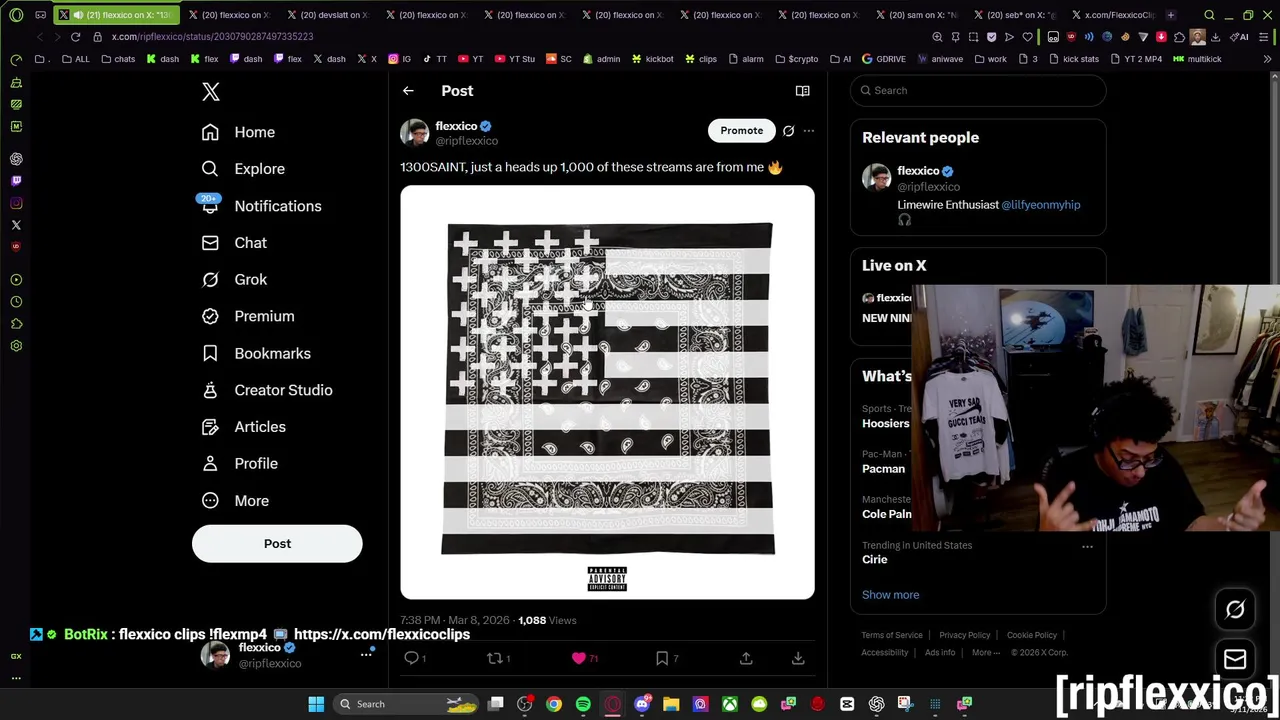Open a new browser tab
This screenshot has width=1280, height=720.
[1171, 15]
